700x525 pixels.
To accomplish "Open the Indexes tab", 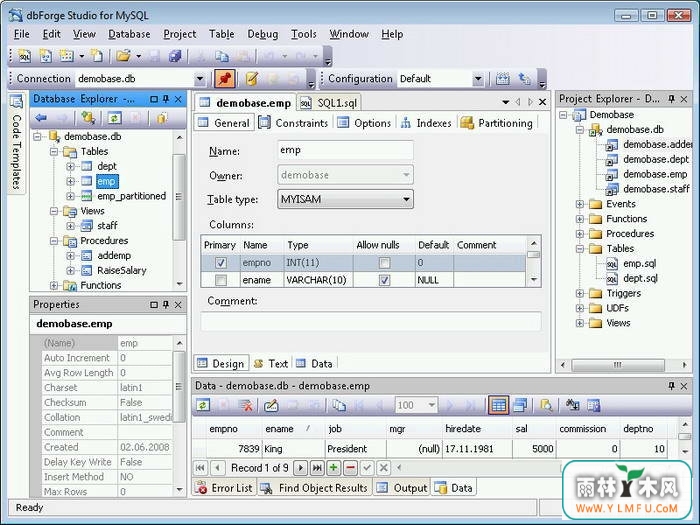I will 426,123.
